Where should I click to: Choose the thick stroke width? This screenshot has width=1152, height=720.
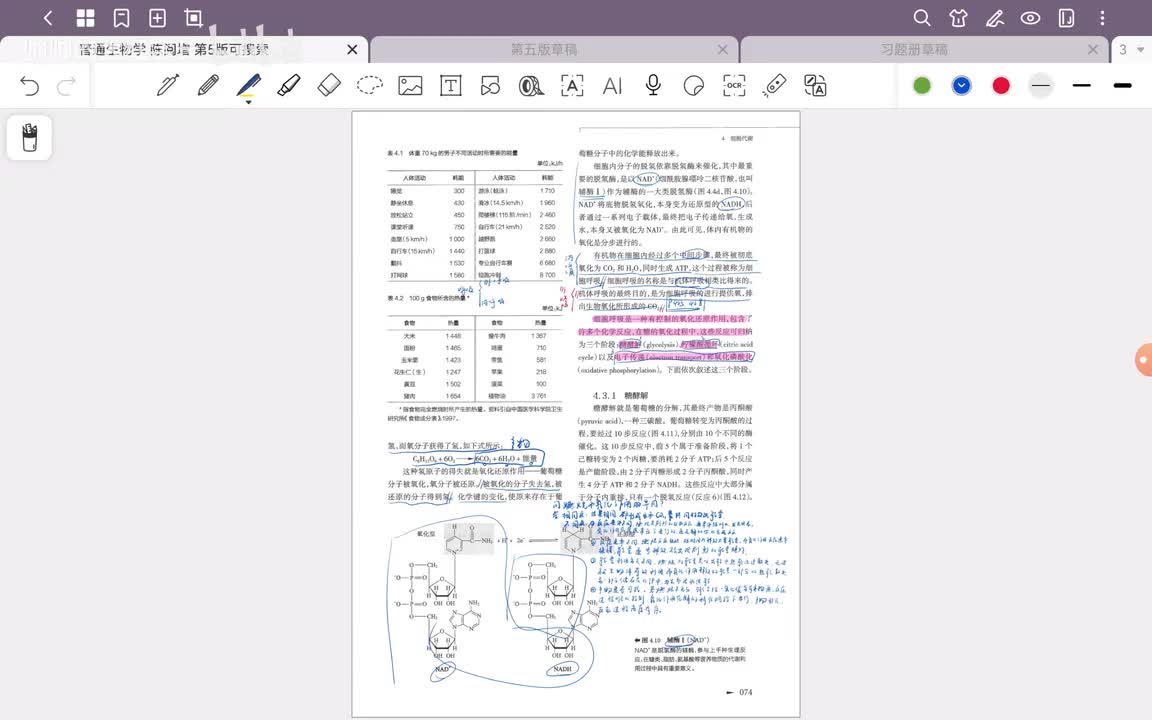click(x=1123, y=86)
